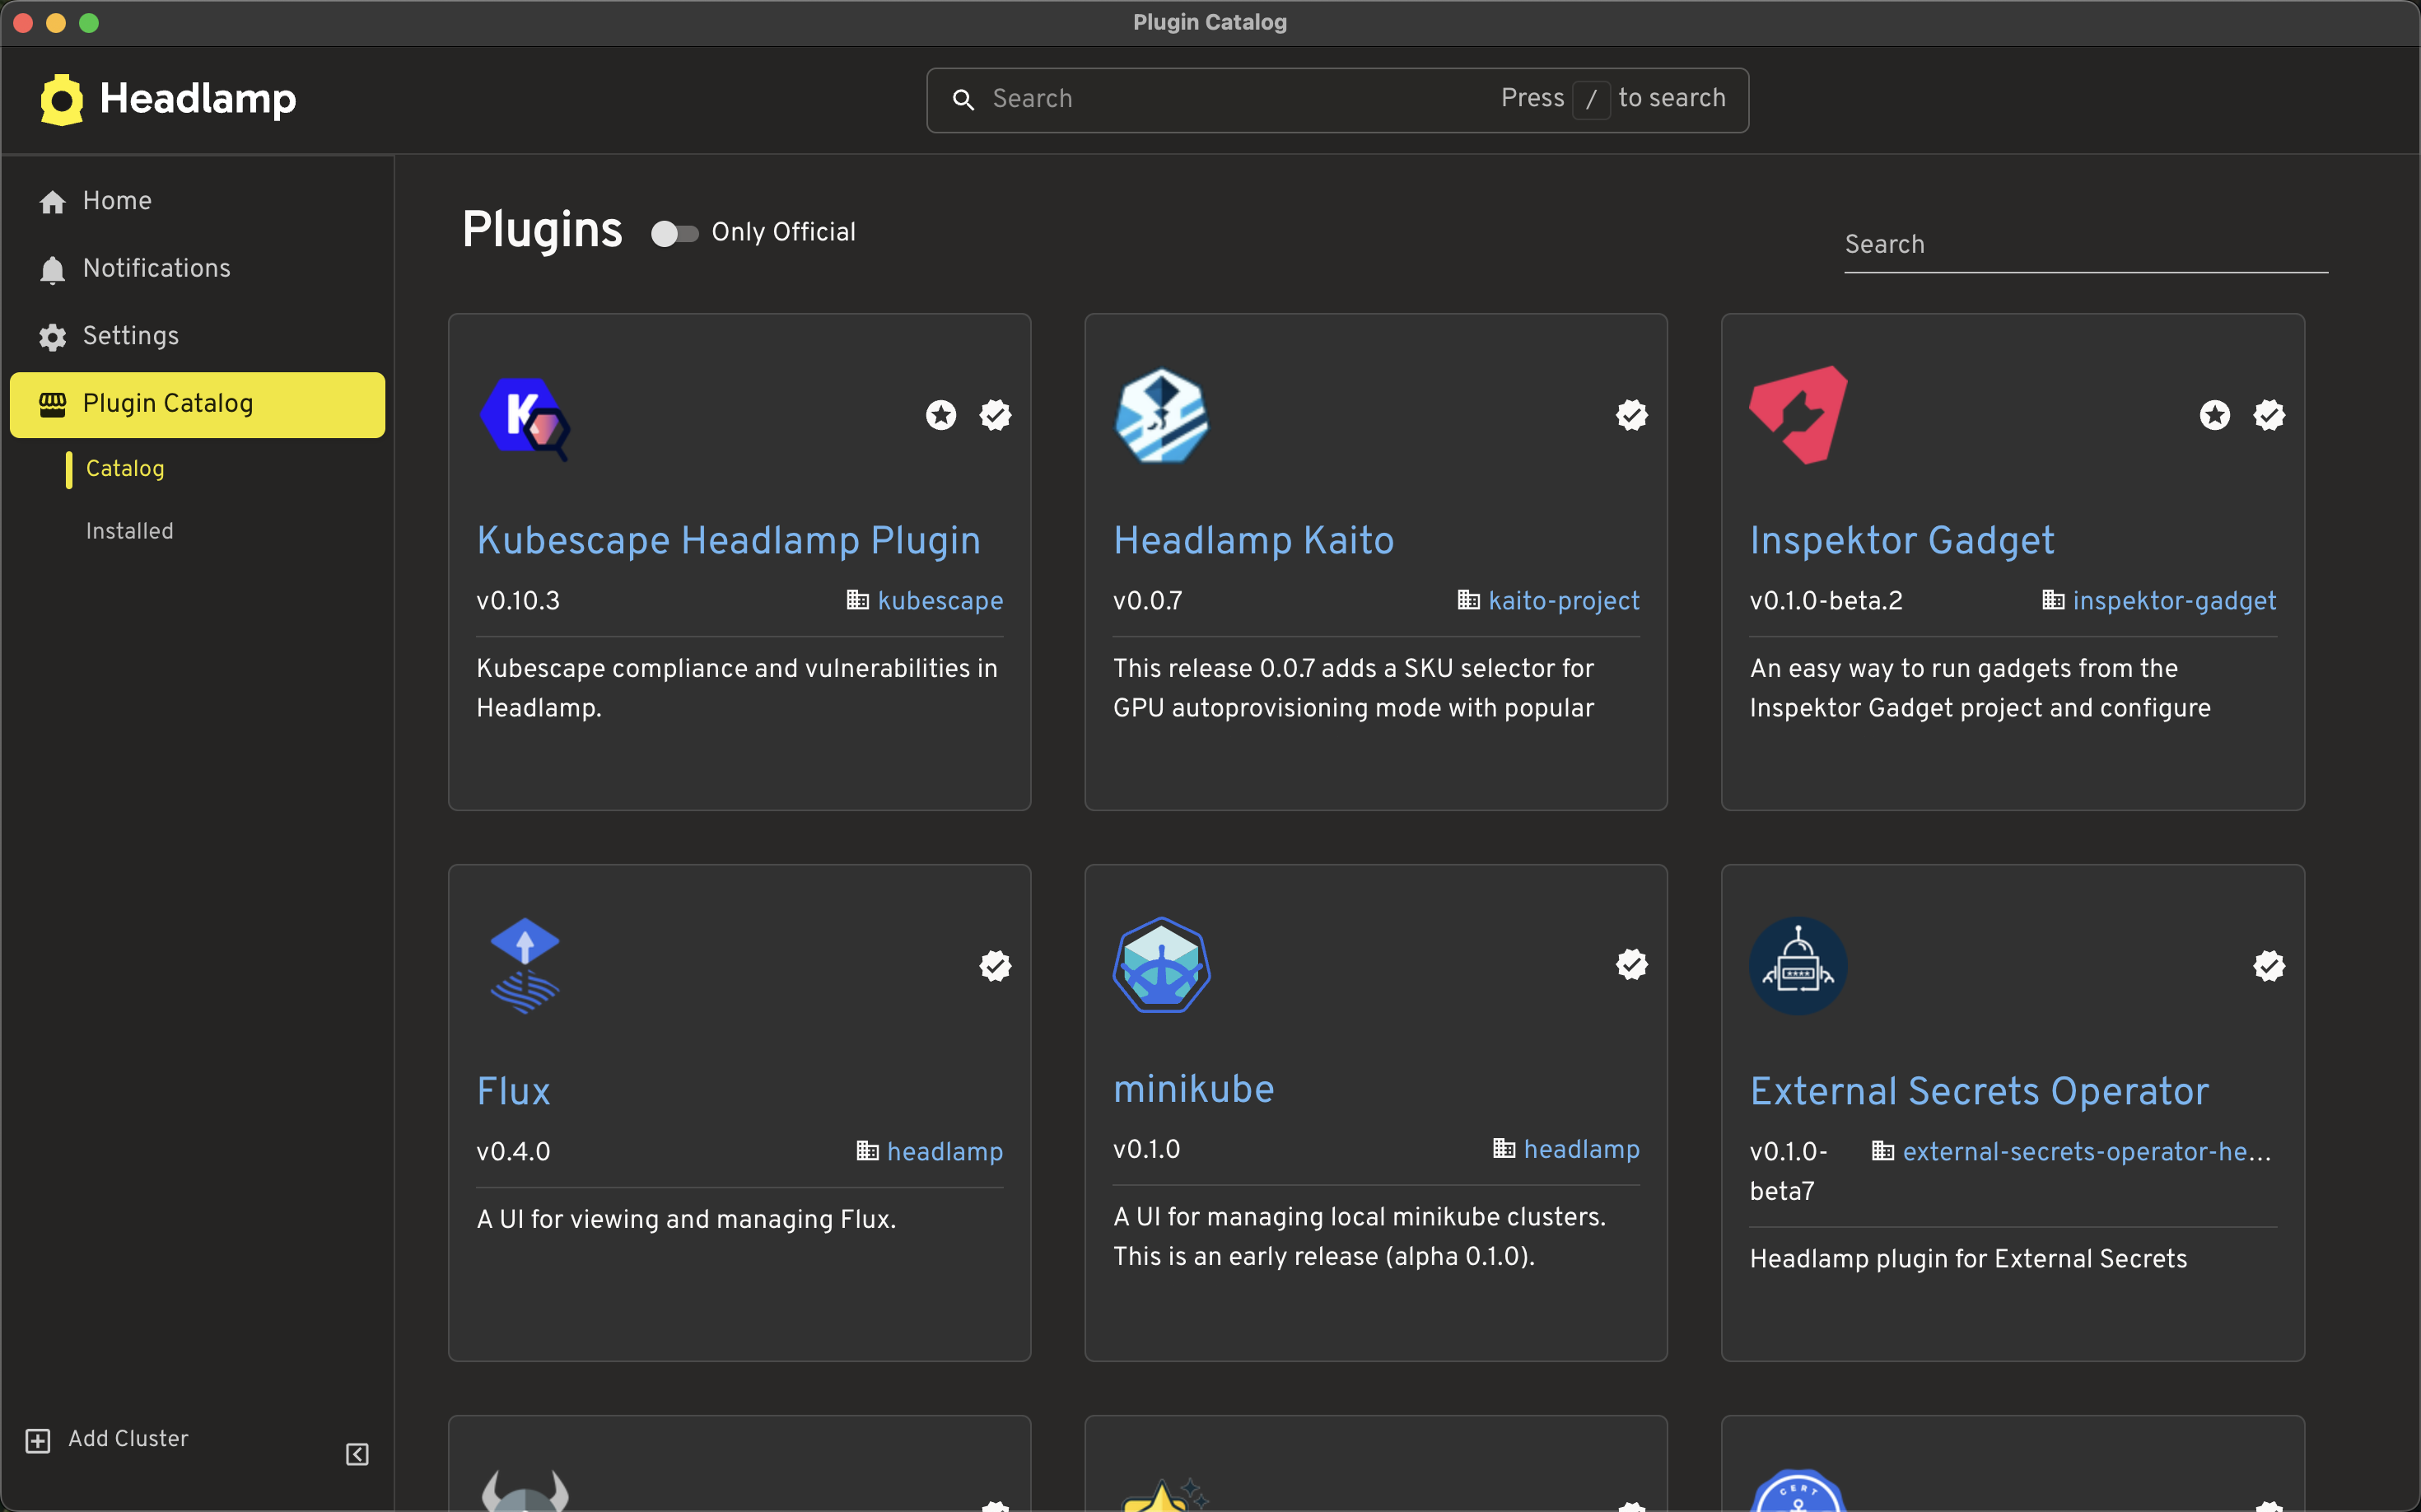The width and height of the screenshot is (2421, 1512).
Task: Open the Installed plugins section
Action: tap(129, 531)
